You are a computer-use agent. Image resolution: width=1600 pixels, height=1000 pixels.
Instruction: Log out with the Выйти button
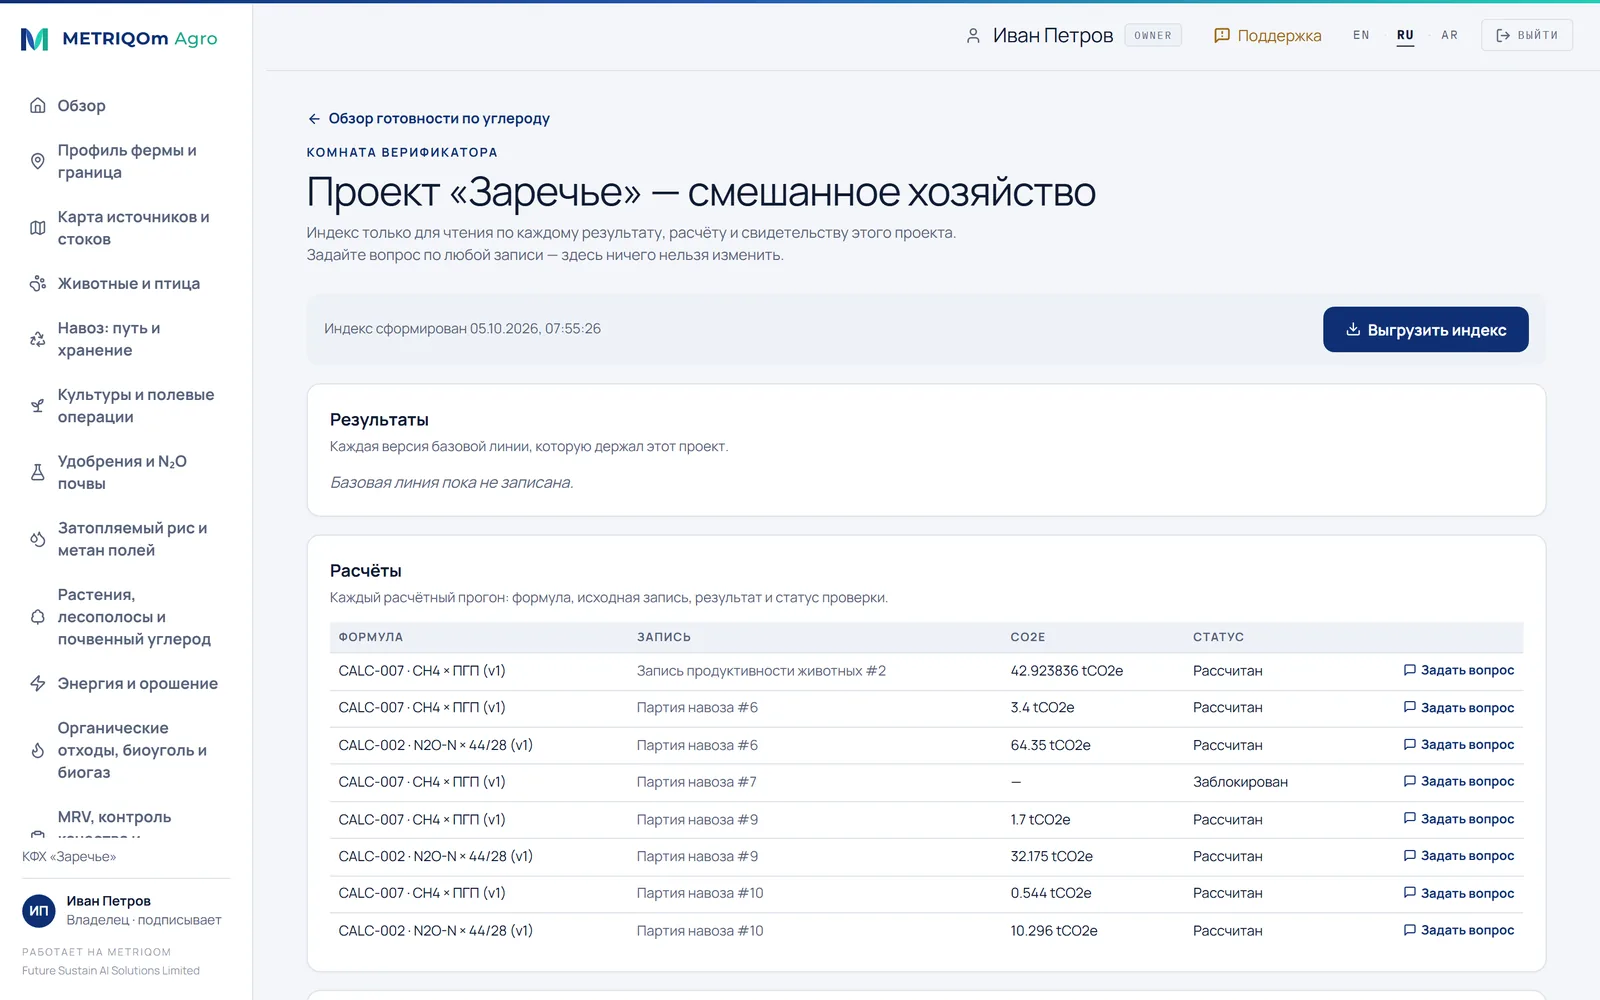point(1527,35)
